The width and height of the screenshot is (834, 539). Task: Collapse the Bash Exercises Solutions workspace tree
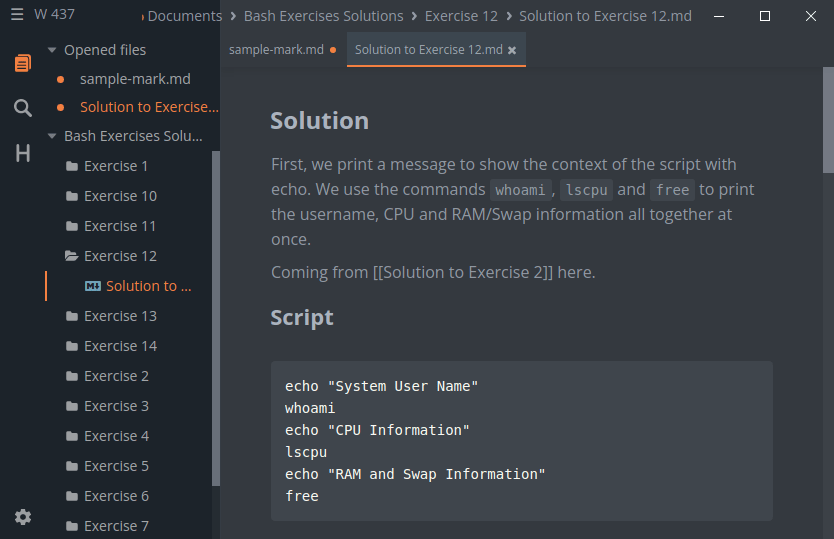52,136
